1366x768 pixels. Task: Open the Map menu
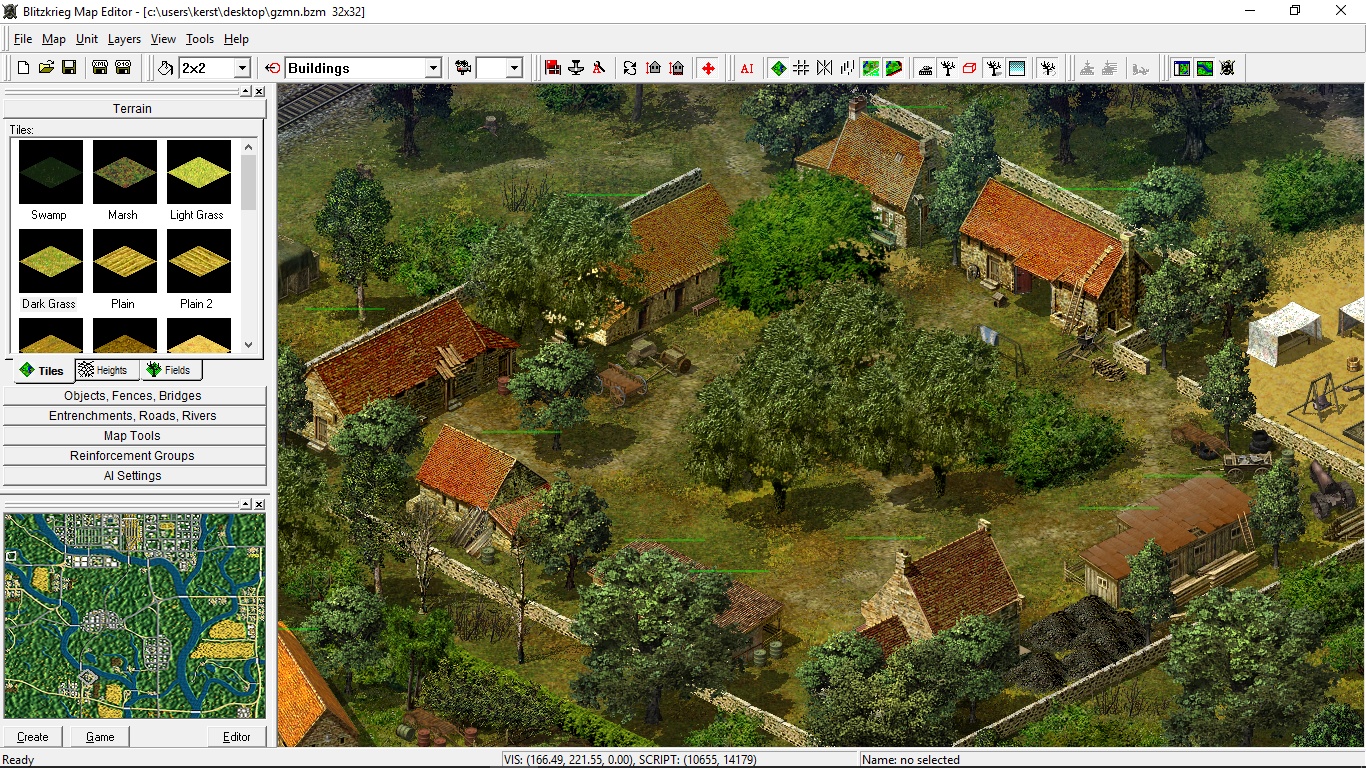54,39
